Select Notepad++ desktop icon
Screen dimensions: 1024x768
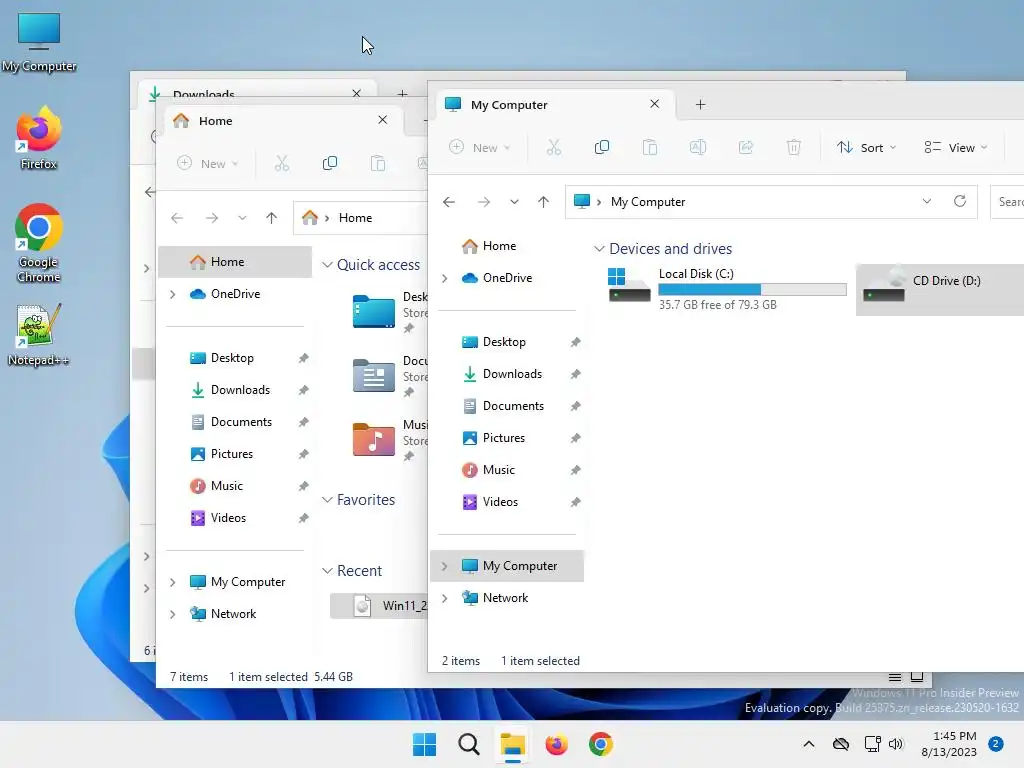39,334
